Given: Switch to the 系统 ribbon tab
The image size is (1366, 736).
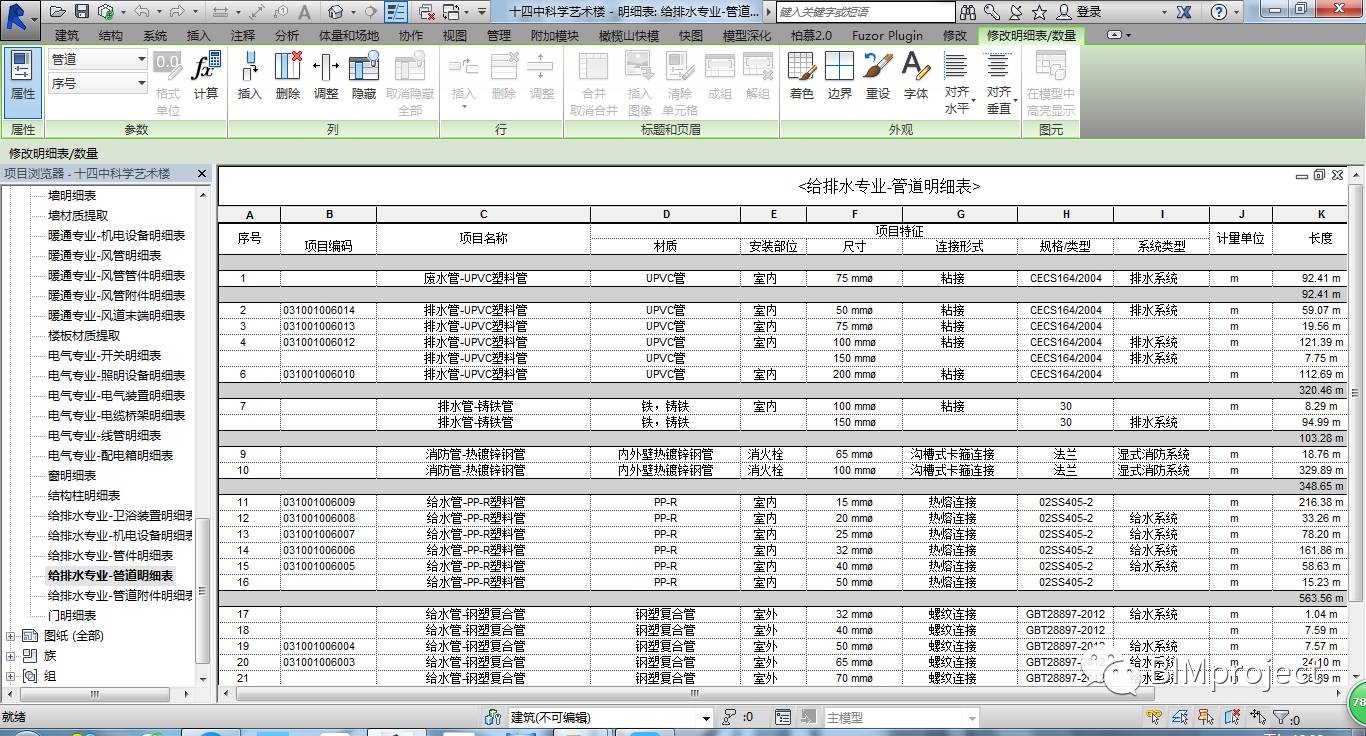Looking at the screenshot, I should tap(155, 35).
